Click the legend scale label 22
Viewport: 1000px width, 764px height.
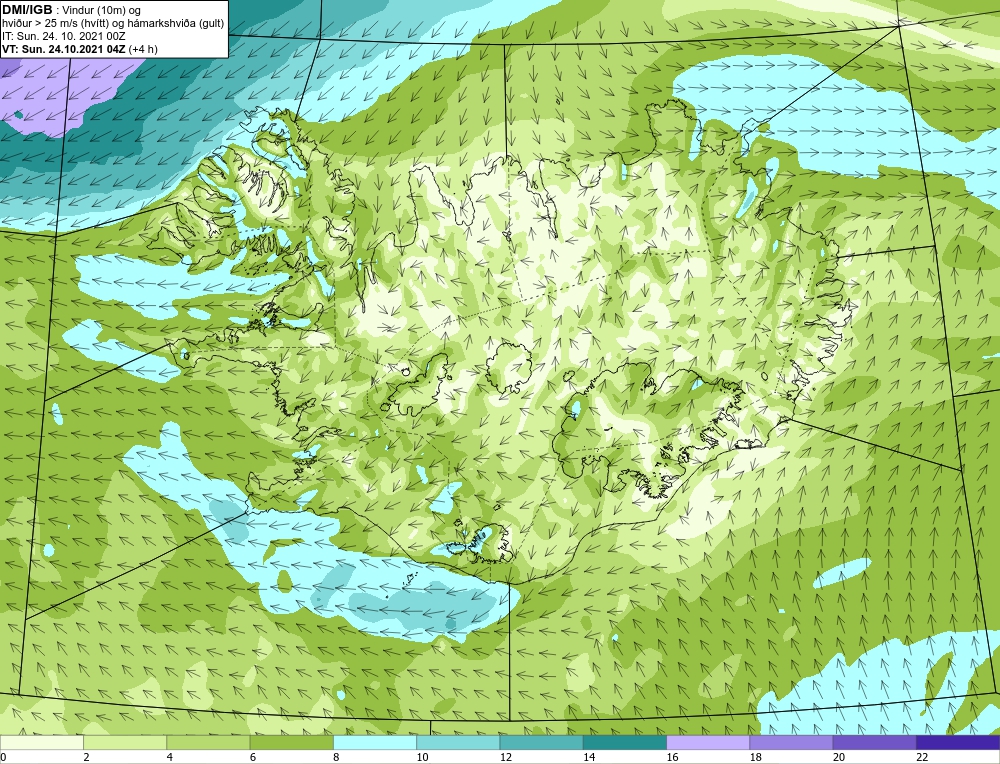[x=922, y=757]
